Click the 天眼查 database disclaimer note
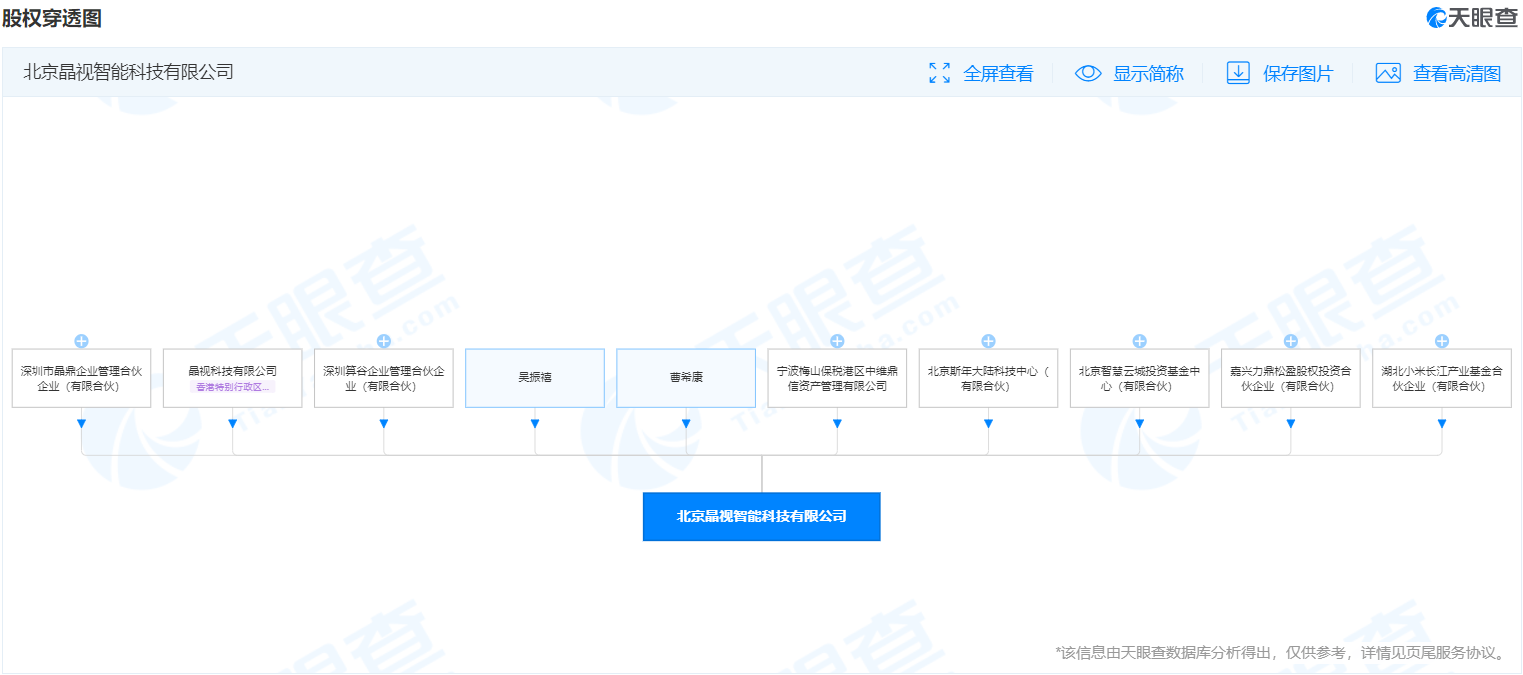The height and width of the screenshot is (675, 1523). 1280,653
